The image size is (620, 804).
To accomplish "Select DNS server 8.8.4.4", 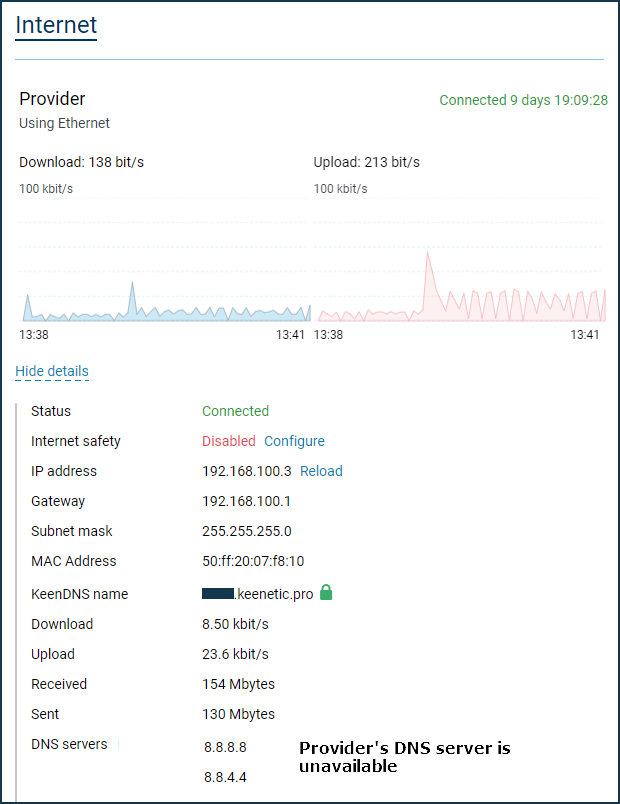I will click(225, 777).
